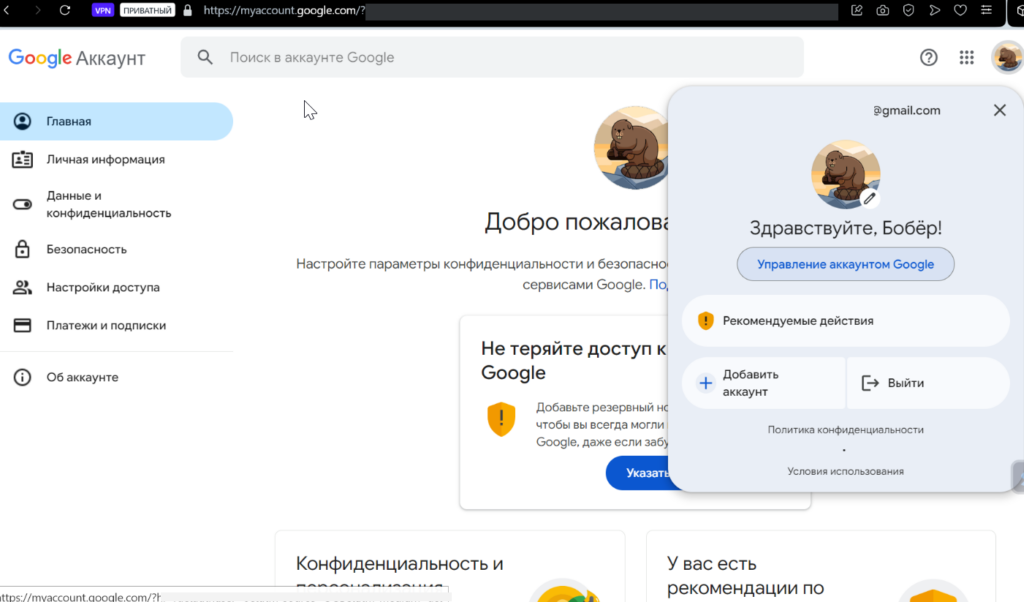Image resolution: width=1024 pixels, height=602 pixels.
Task: Select Главная in the sidebar
Action: pos(116,121)
